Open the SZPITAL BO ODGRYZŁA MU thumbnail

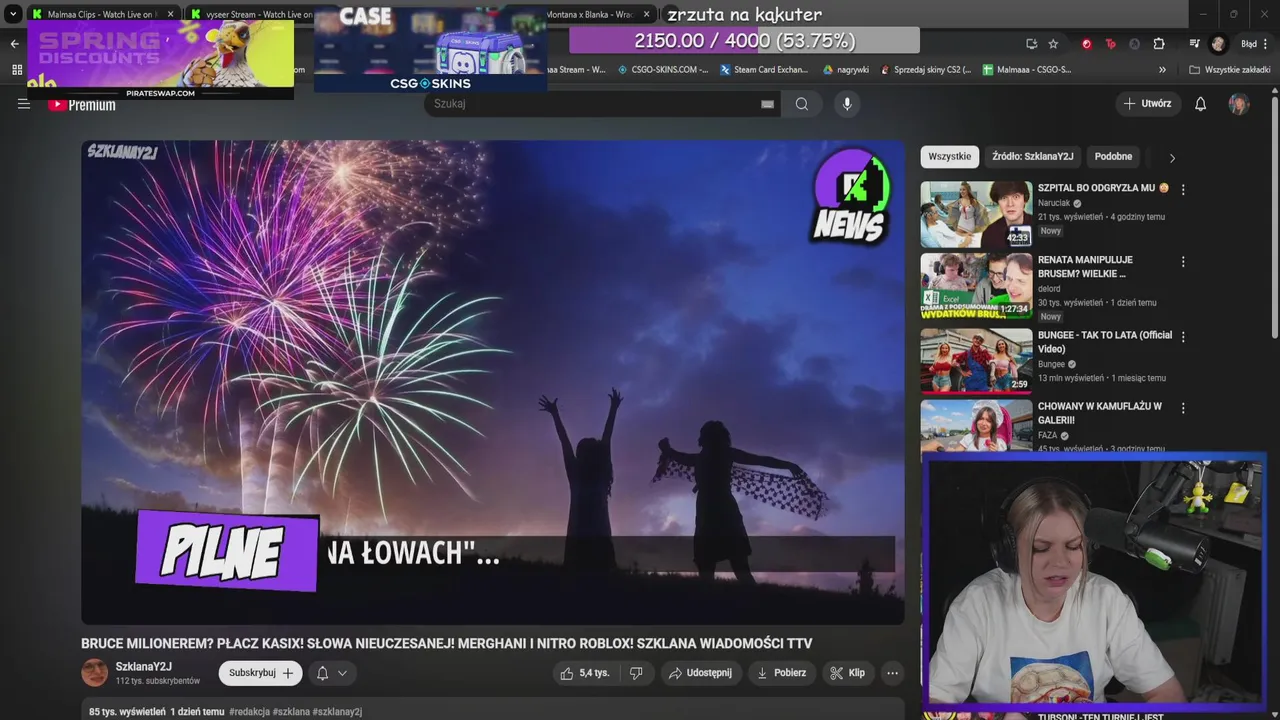coord(976,214)
